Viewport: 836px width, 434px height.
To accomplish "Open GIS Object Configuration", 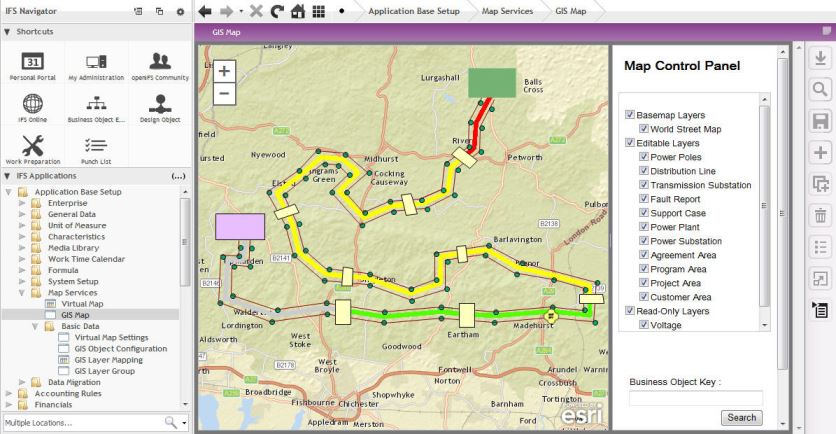I will 120,348.
